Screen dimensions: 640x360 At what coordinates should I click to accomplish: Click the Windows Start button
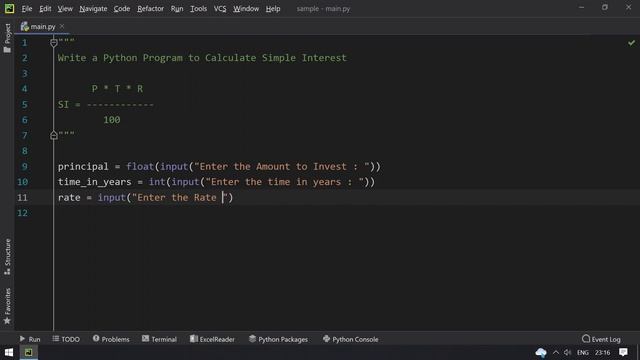(9, 352)
